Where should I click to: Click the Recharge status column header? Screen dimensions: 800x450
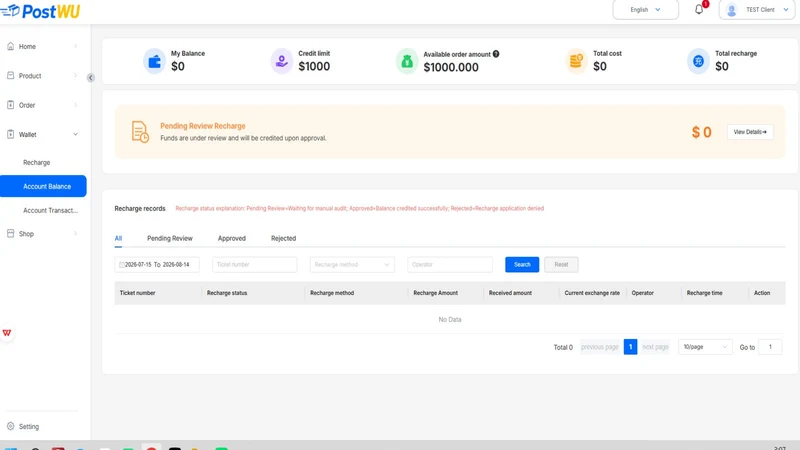[x=227, y=293]
